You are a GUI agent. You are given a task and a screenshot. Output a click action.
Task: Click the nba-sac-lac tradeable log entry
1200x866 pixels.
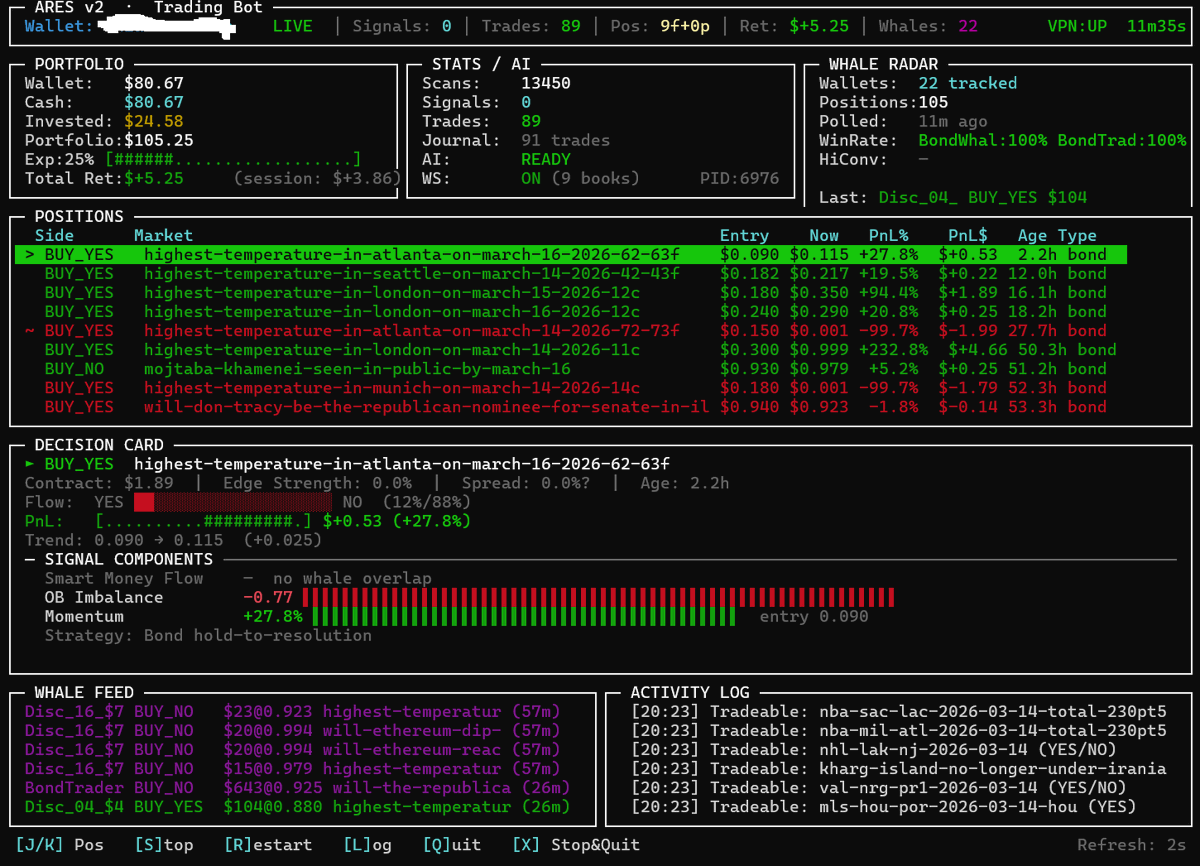(898, 712)
